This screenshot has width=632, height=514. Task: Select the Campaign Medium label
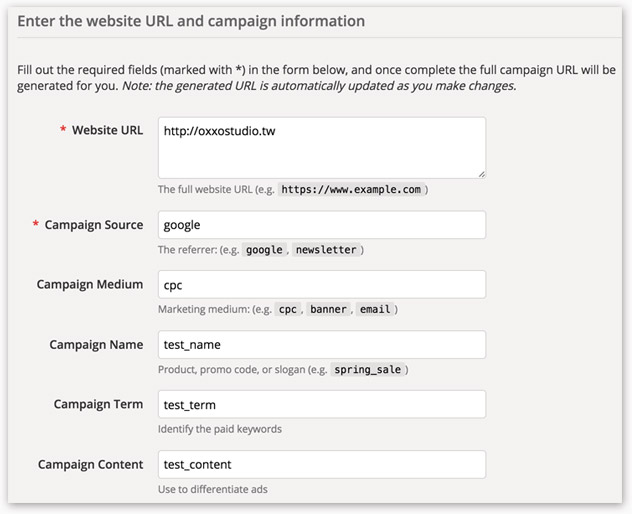click(x=90, y=284)
